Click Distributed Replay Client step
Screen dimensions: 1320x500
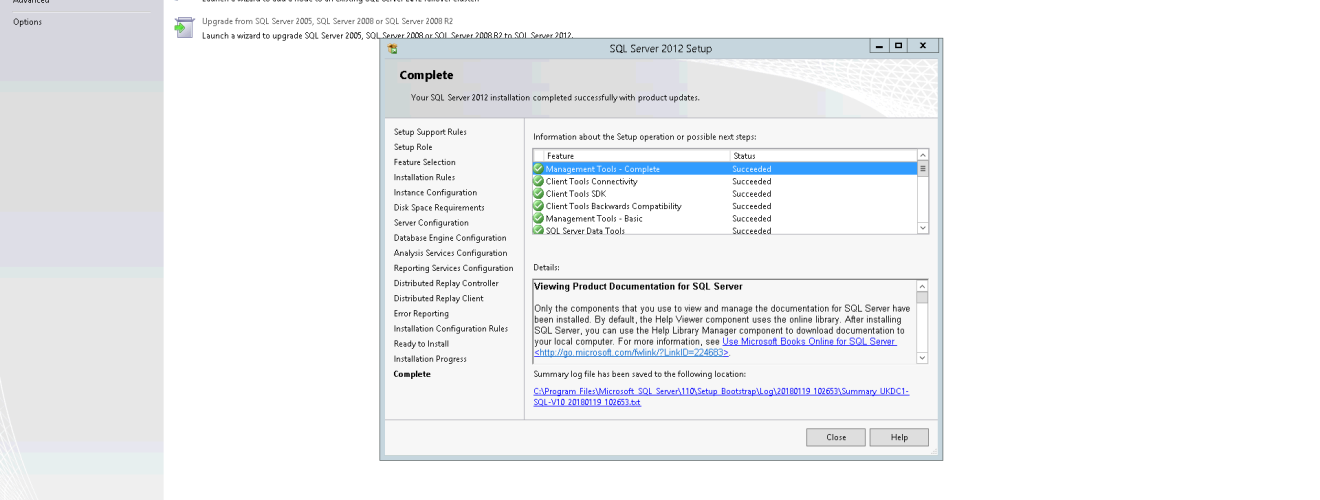point(438,298)
